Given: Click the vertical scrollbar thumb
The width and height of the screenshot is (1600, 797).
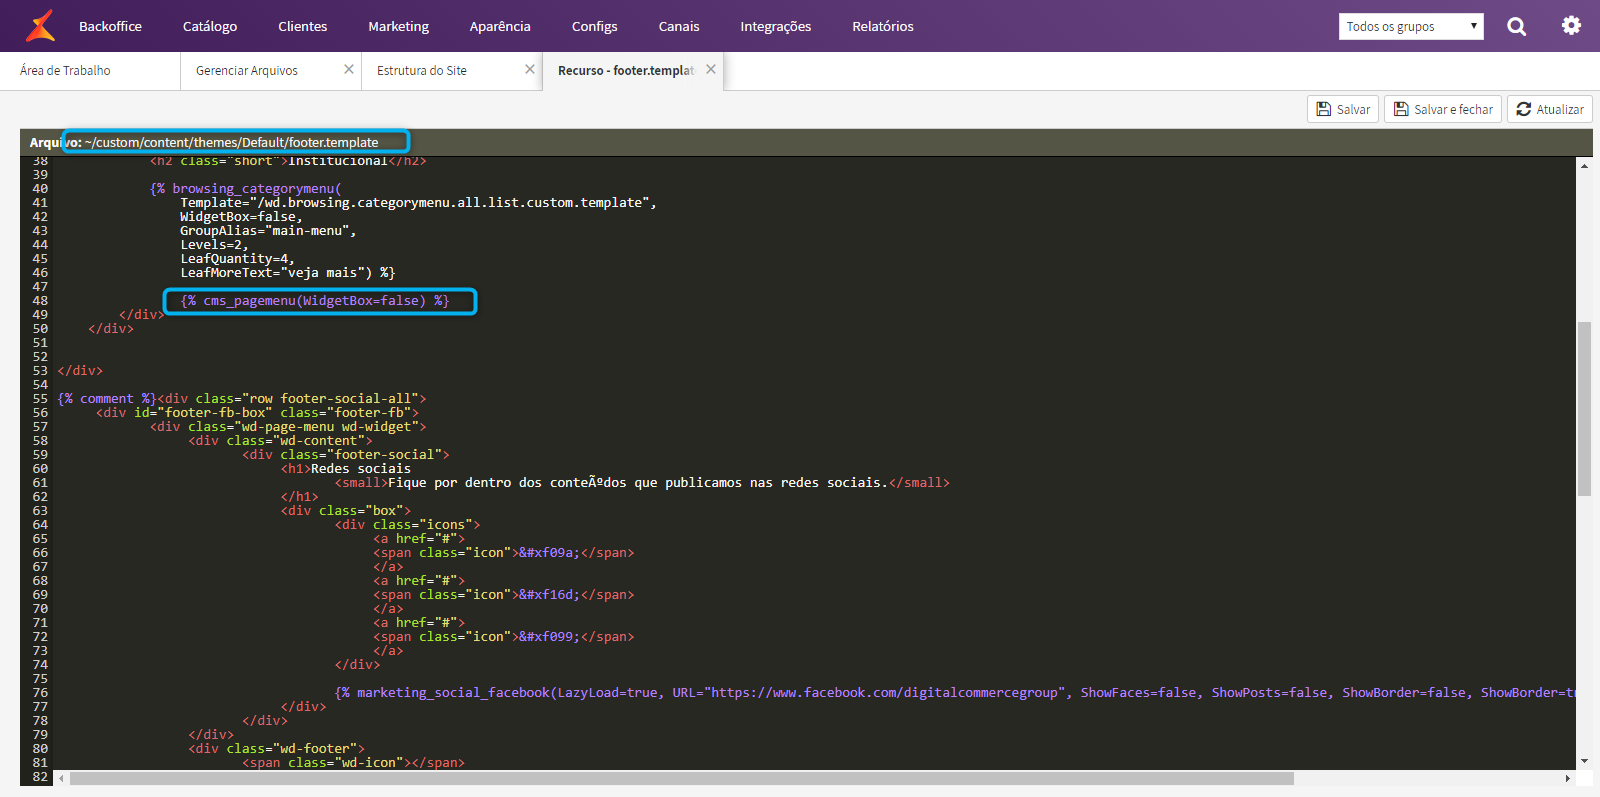Looking at the screenshot, I should [x=1584, y=408].
